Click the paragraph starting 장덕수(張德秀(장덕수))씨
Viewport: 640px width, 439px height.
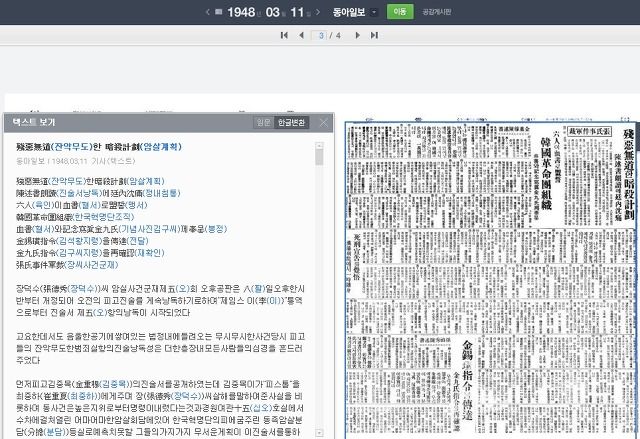coord(160,301)
